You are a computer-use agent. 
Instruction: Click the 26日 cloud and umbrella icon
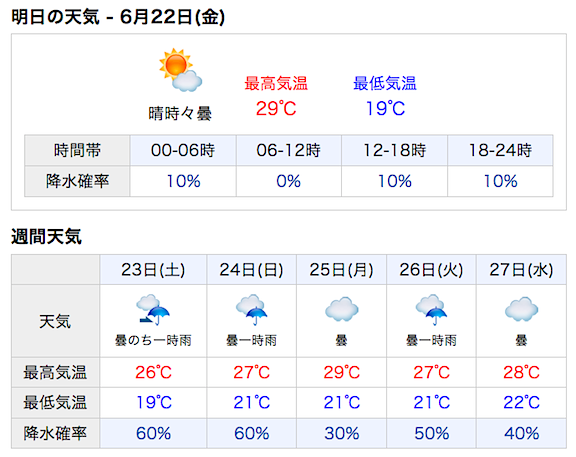click(x=431, y=310)
